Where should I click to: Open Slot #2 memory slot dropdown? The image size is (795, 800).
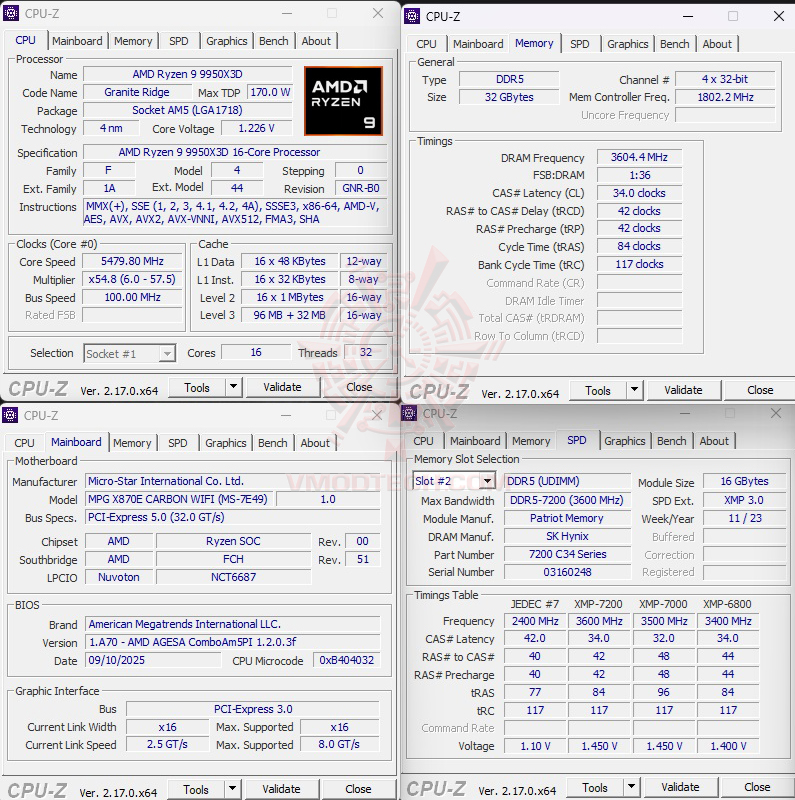click(x=488, y=481)
